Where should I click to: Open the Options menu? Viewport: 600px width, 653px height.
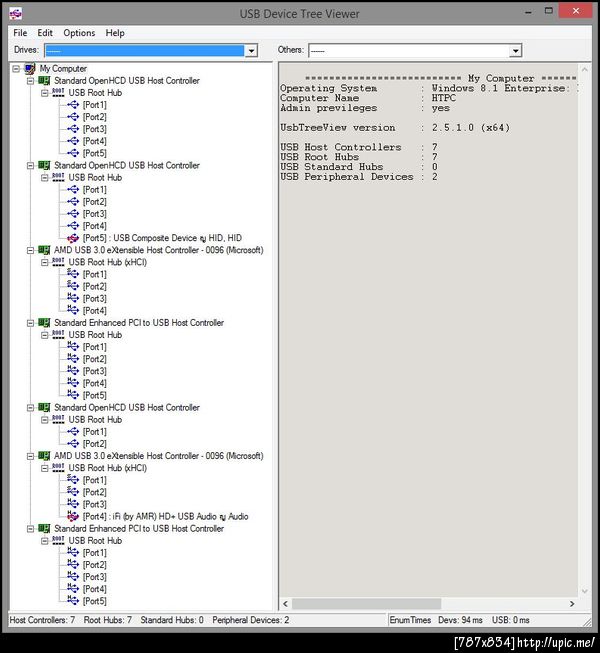(x=79, y=33)
